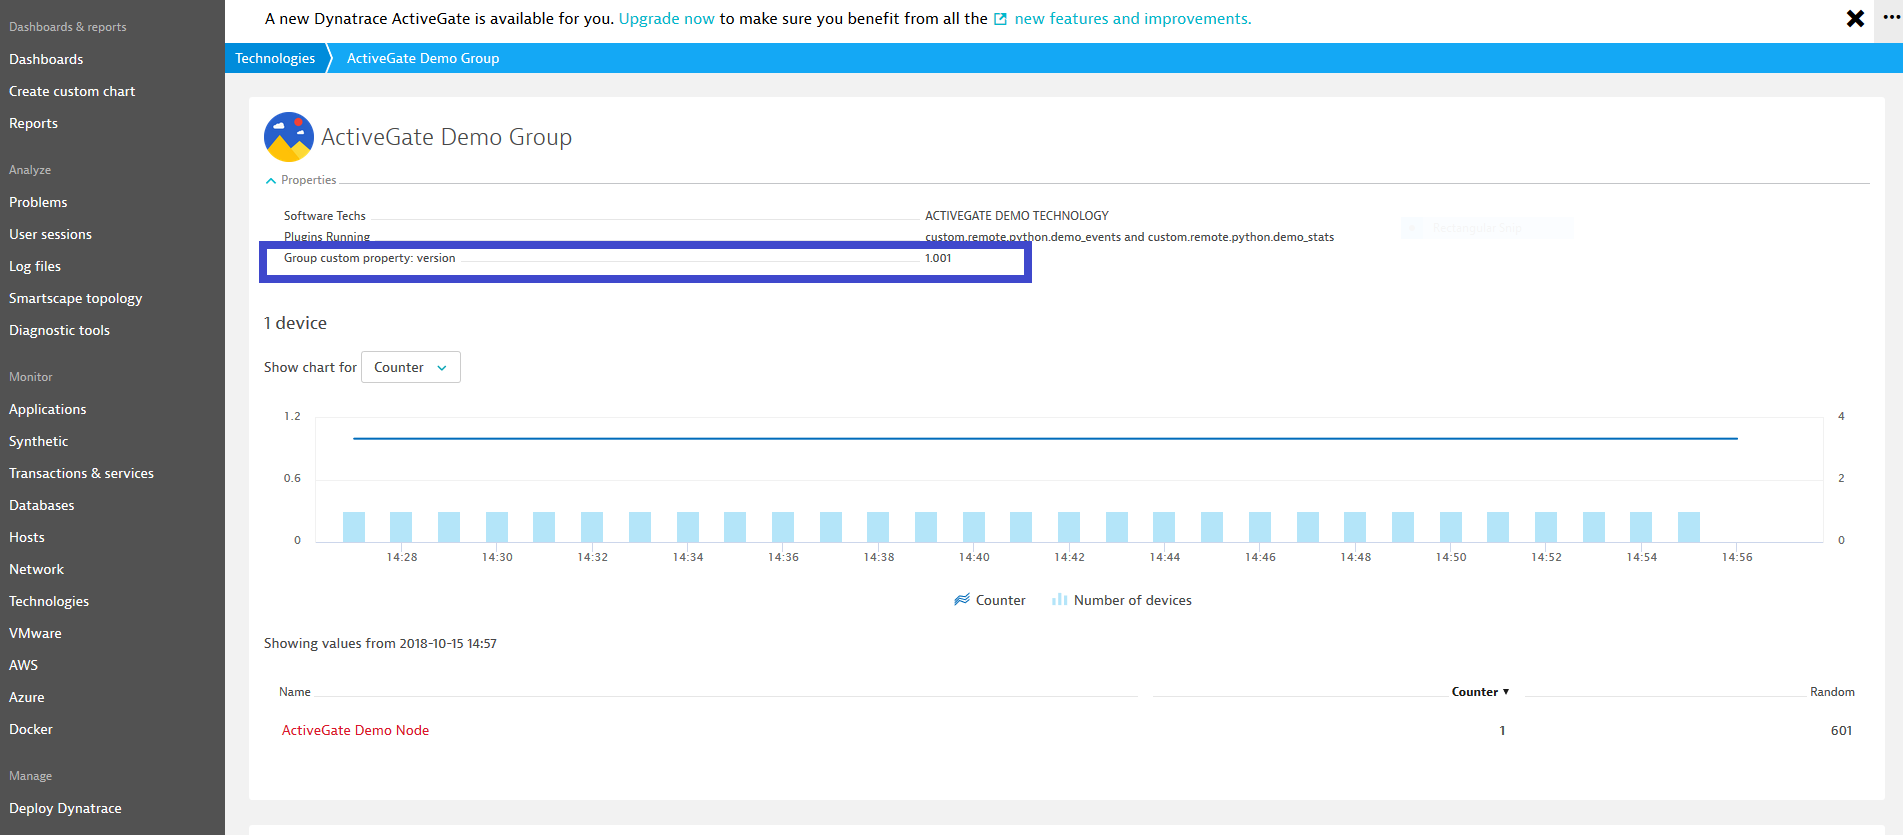Open new features and improvements link
1903x835 pixels.
[1133, 19]
